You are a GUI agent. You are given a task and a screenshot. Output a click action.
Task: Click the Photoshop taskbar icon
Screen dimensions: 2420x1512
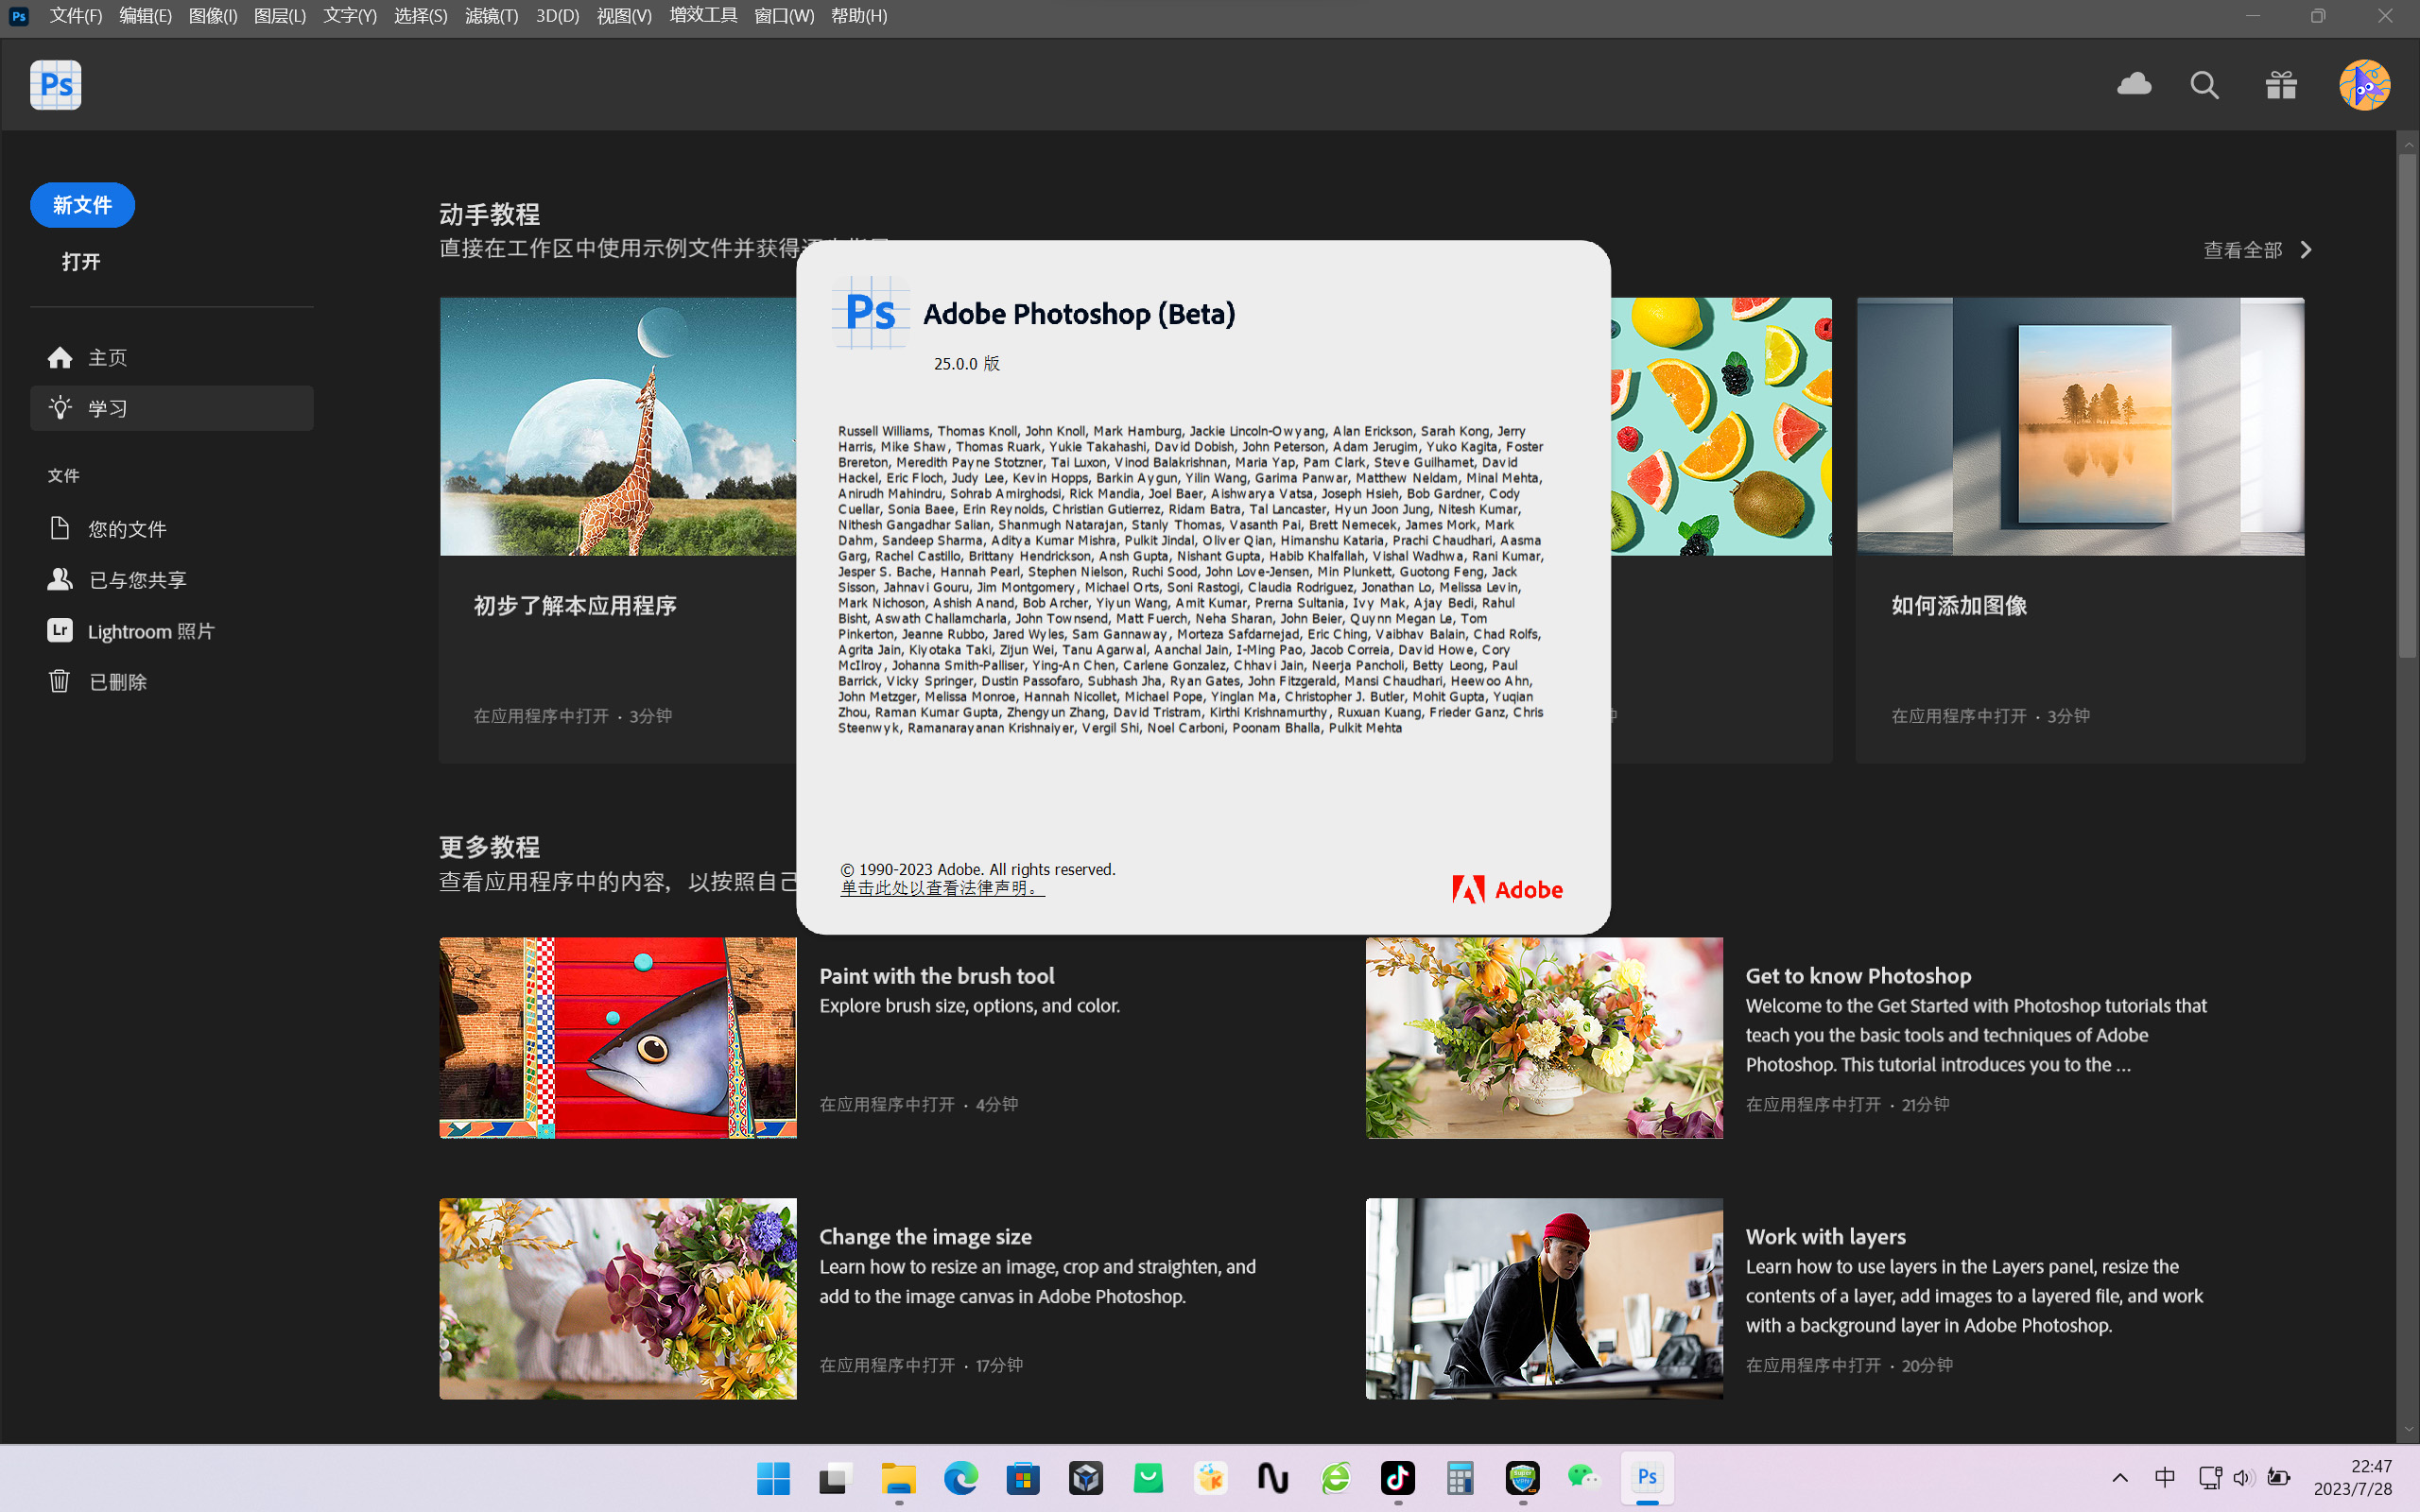pyautogui.click(x=1647, y=1478)
